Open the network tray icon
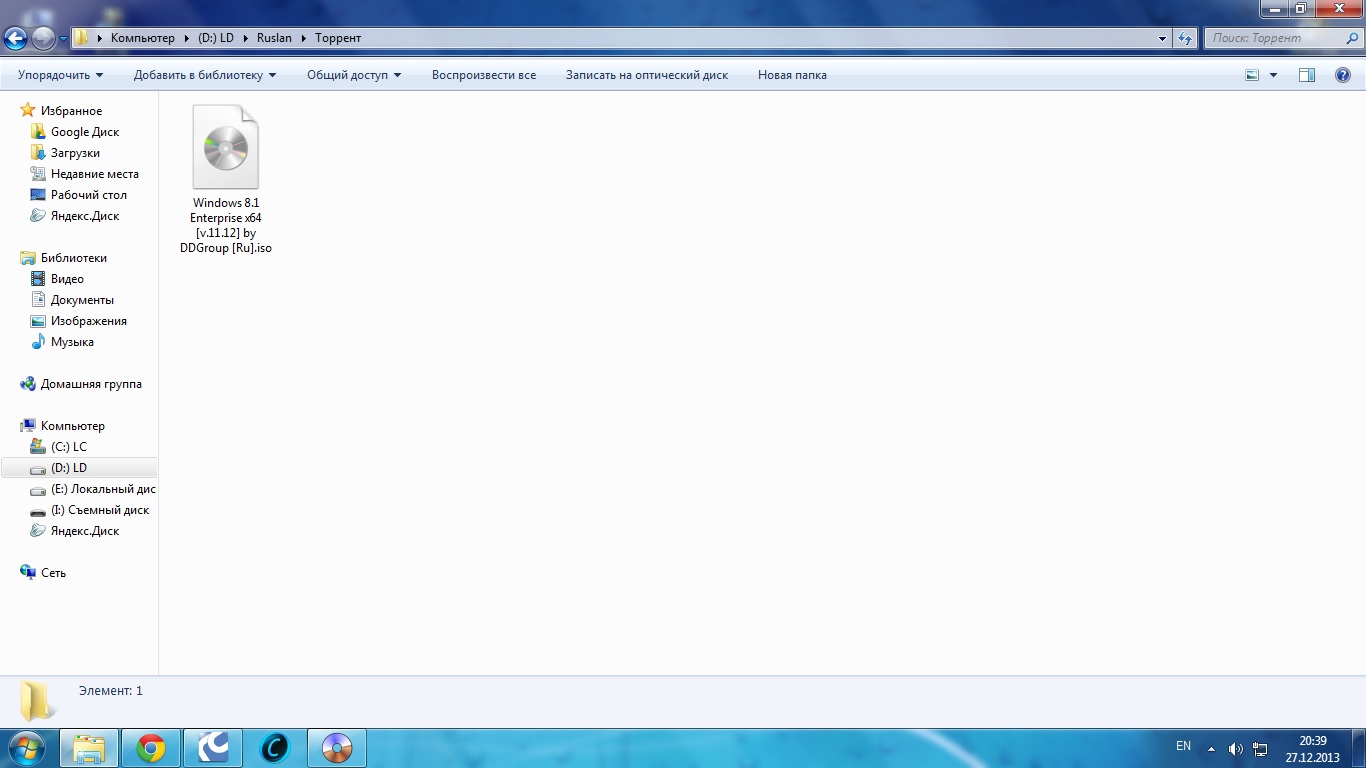Image resolution: width=1366 pixels, height=768 pixels. pos(1261,748)
